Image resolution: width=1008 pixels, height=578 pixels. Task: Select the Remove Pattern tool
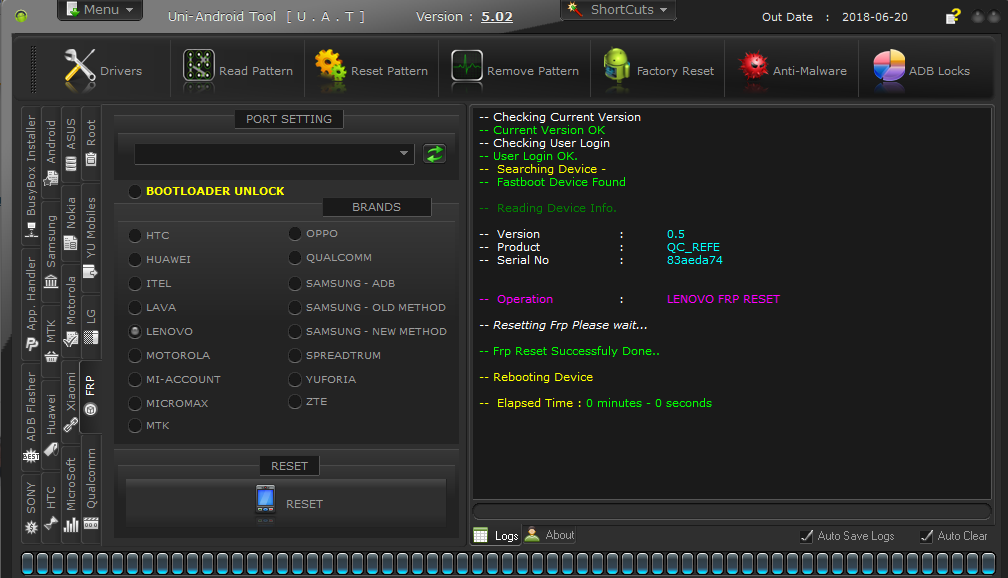(514, 70)
